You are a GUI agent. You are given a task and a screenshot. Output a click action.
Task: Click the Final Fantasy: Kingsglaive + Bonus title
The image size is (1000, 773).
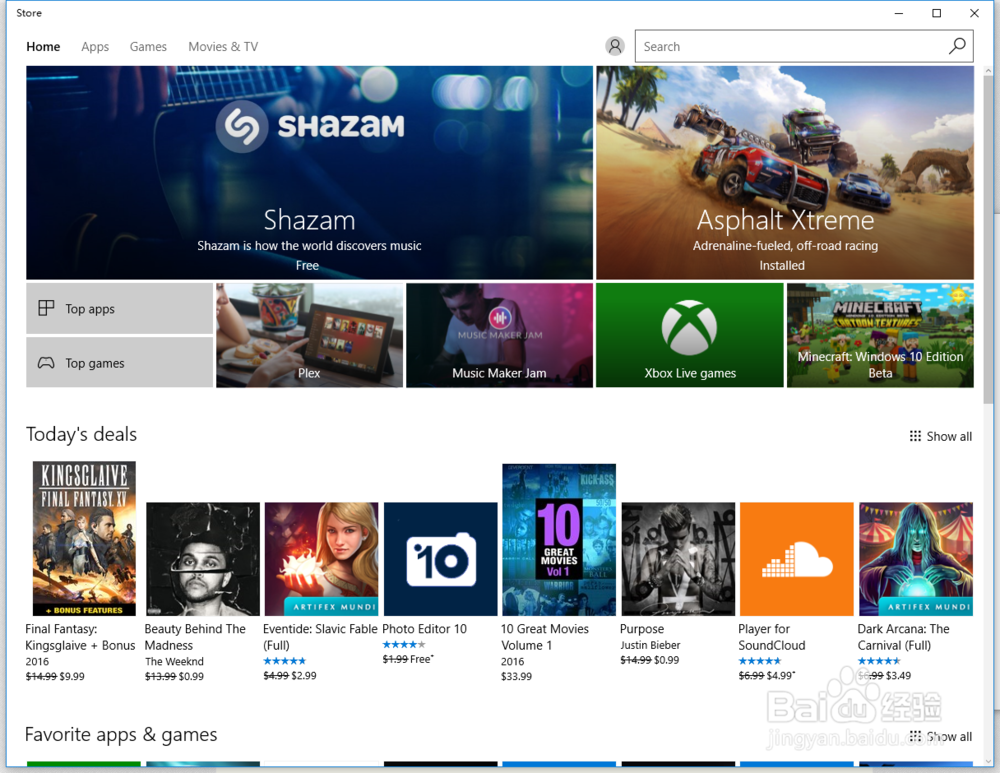(x=80, y=637)
